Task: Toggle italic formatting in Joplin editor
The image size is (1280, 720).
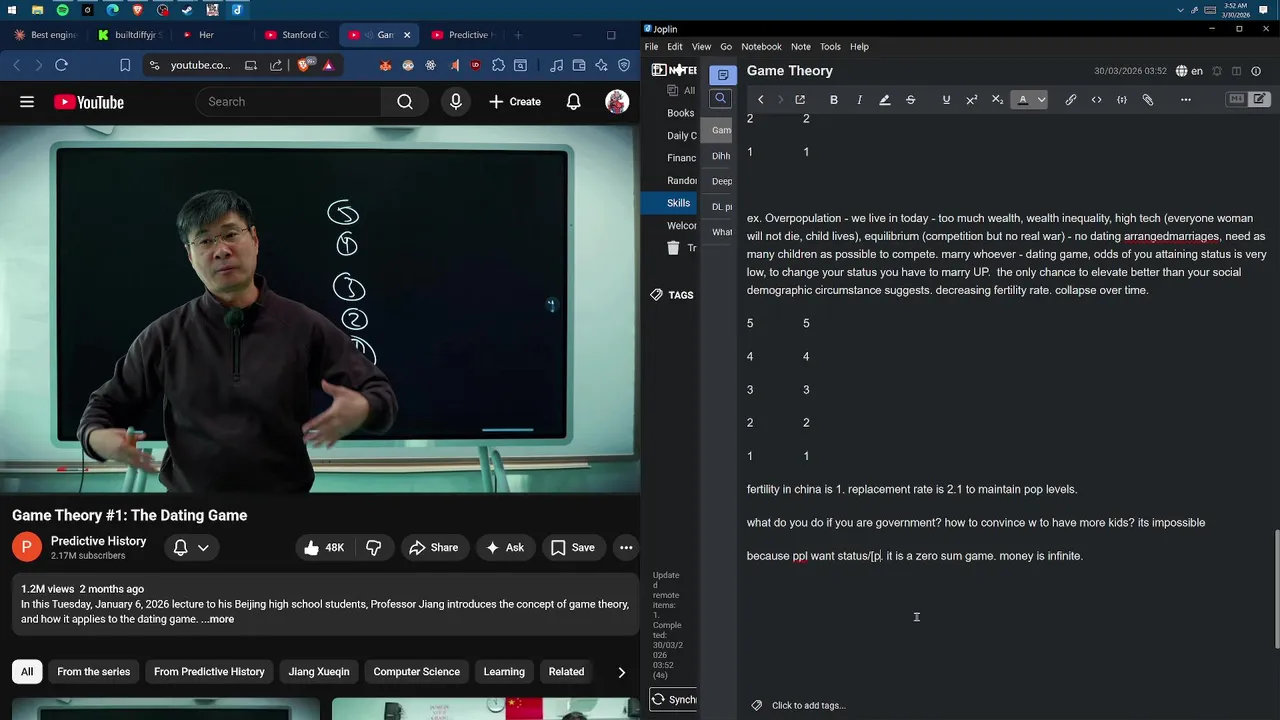Action: point(859,100)
